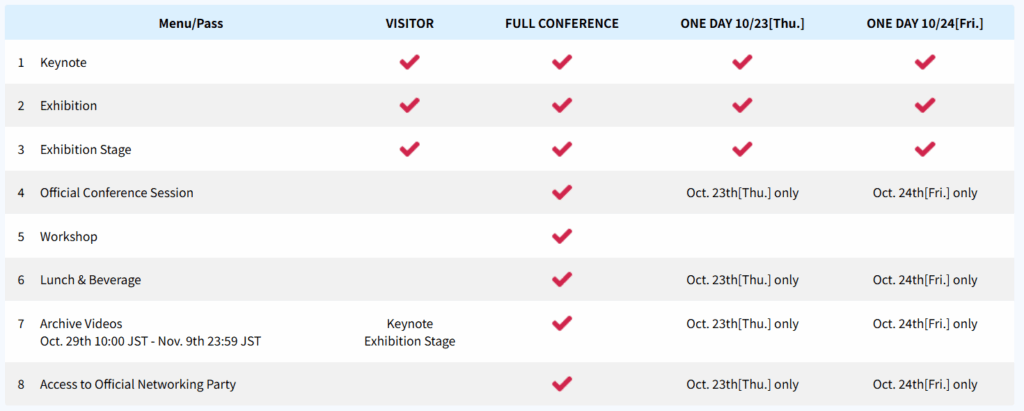
Task: Click the Exhibition checkmark for 10/24 Friday pass
Action: (x=925, y=105)
